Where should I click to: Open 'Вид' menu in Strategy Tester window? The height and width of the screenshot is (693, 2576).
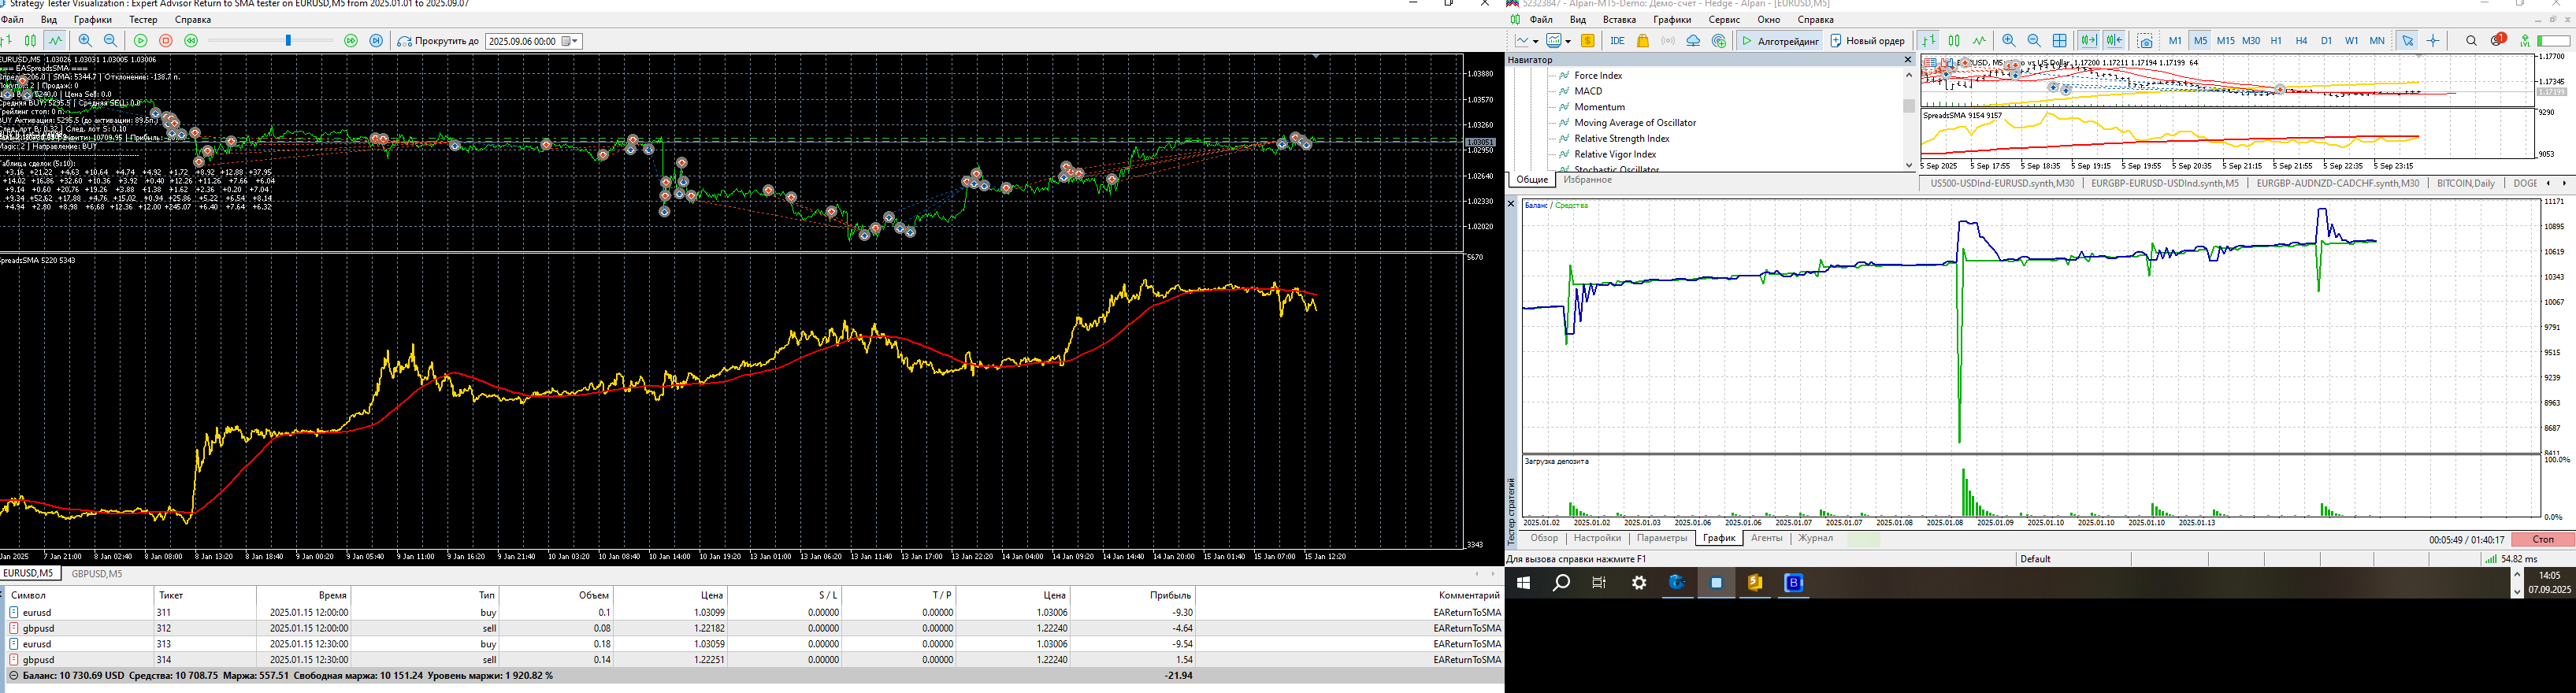tap(49, 20)
